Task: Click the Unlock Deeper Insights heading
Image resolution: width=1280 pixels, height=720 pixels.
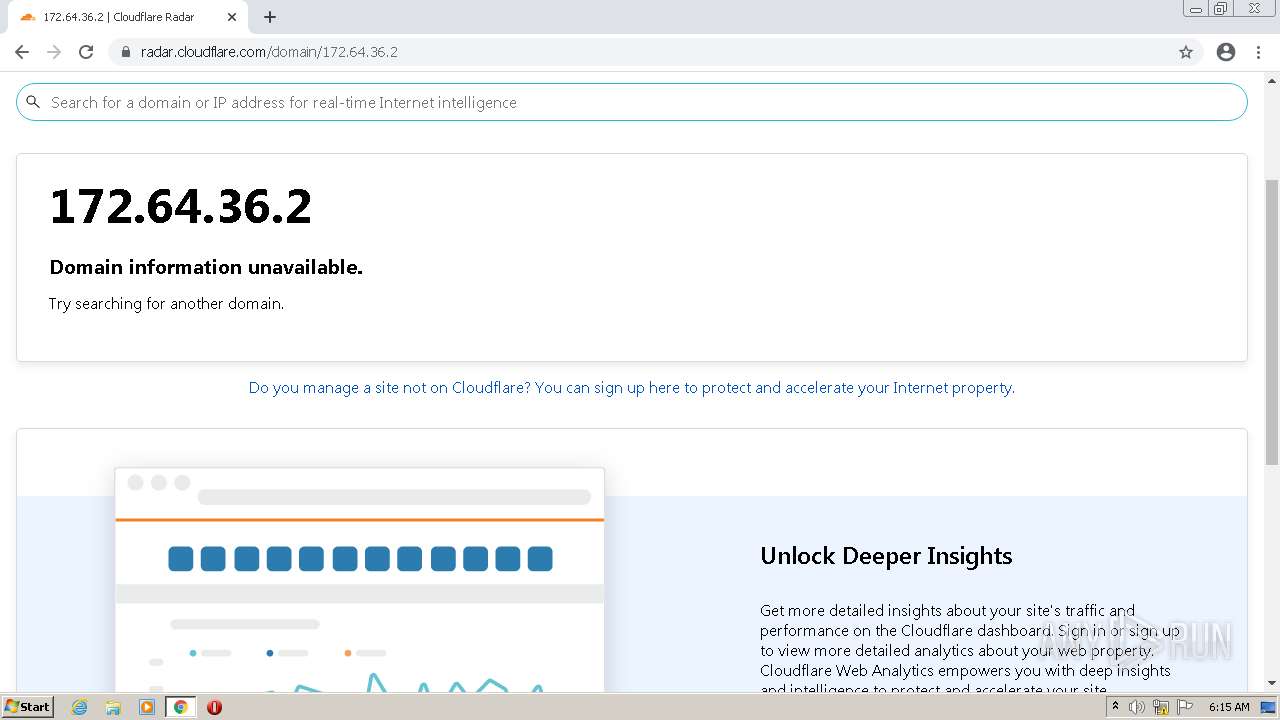Action: [886, 556]
